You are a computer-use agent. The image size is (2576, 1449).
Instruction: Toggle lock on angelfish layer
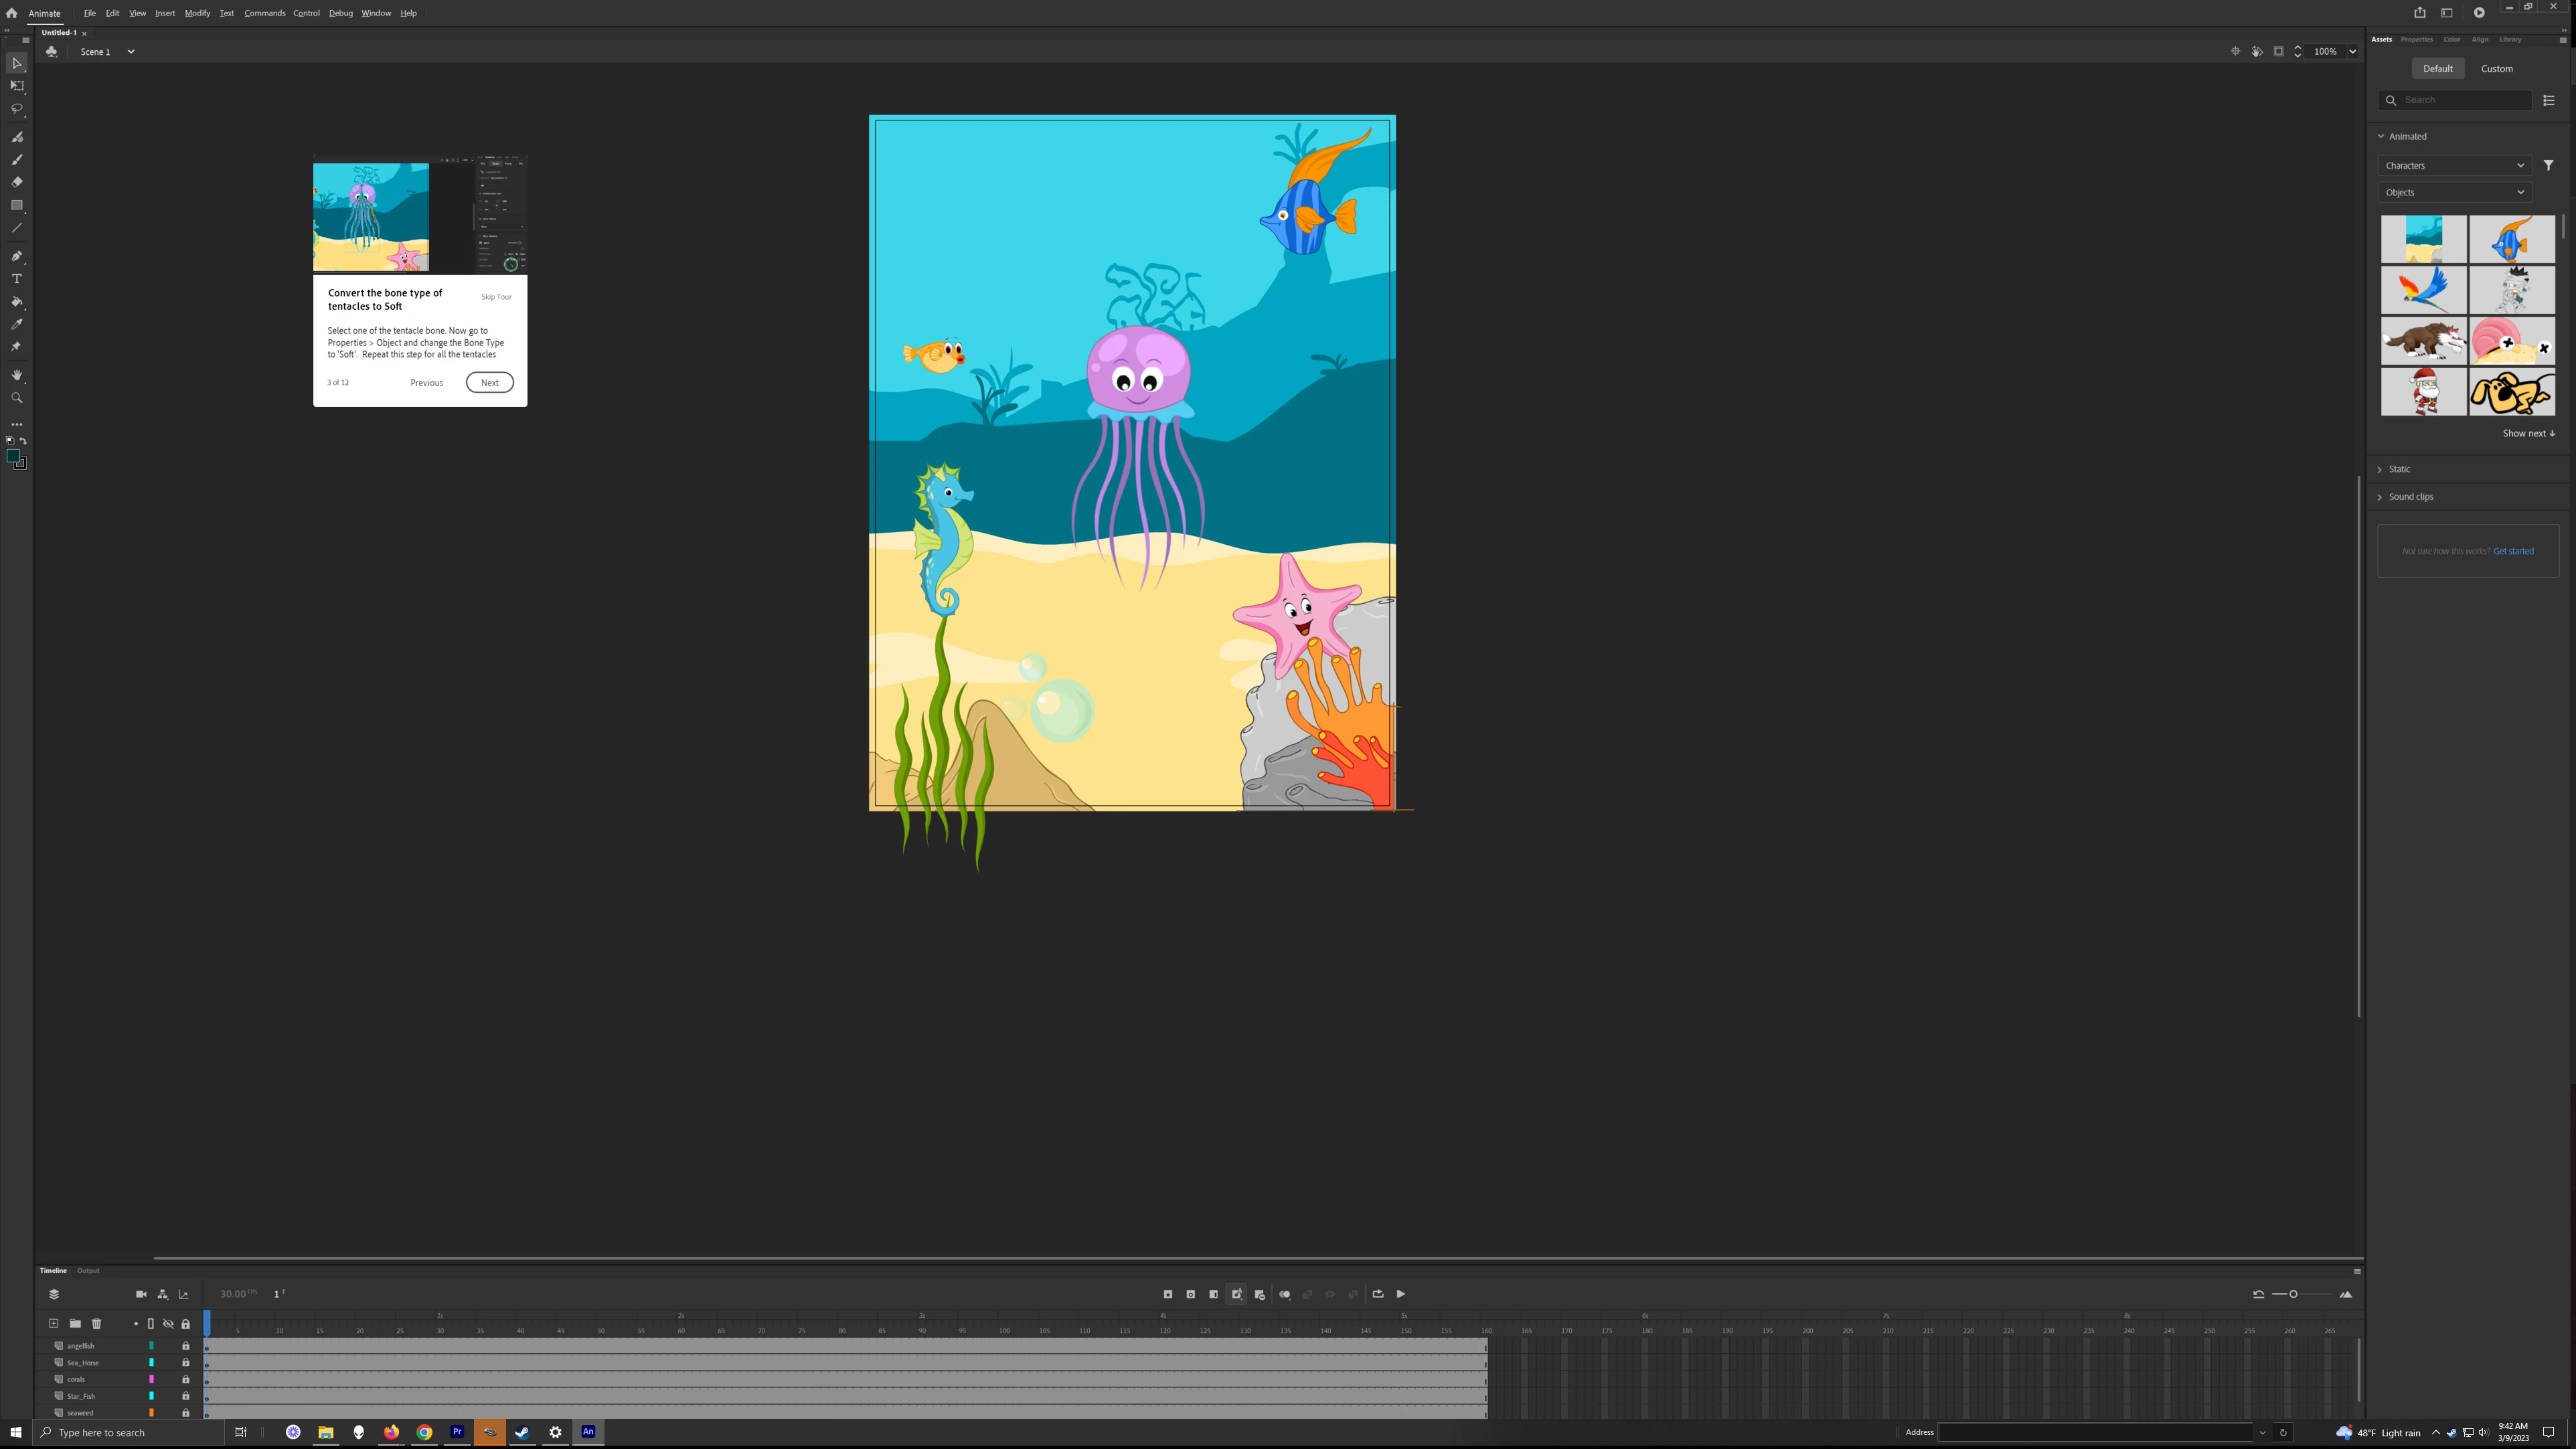185,1346
